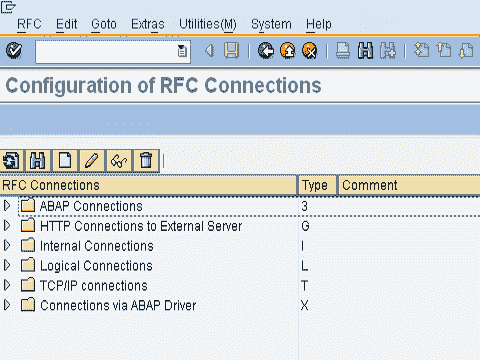Open the Goto menu
The image size is (480, 360).
tap(104, 24)
